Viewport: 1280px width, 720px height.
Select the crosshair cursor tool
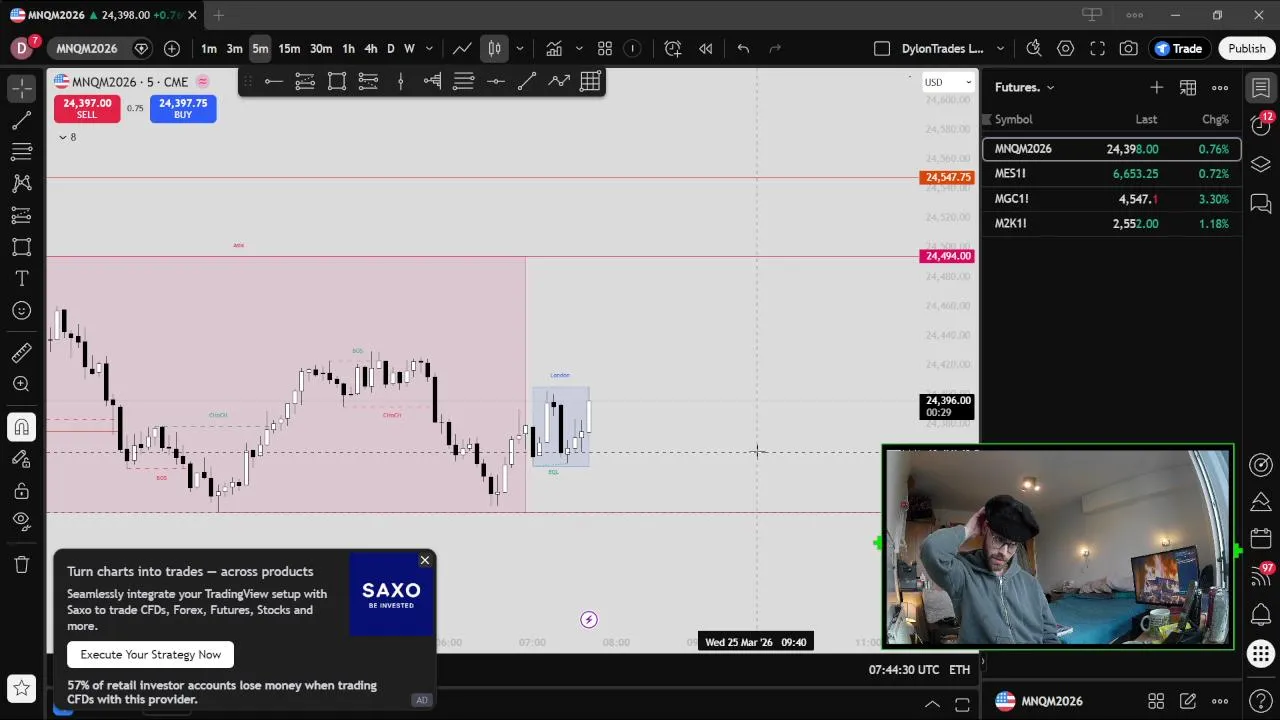pyautogui.click(x=21, y=88)
